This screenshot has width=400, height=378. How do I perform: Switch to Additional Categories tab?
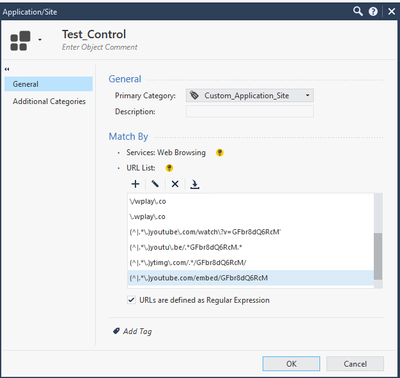tap(49, 101)
